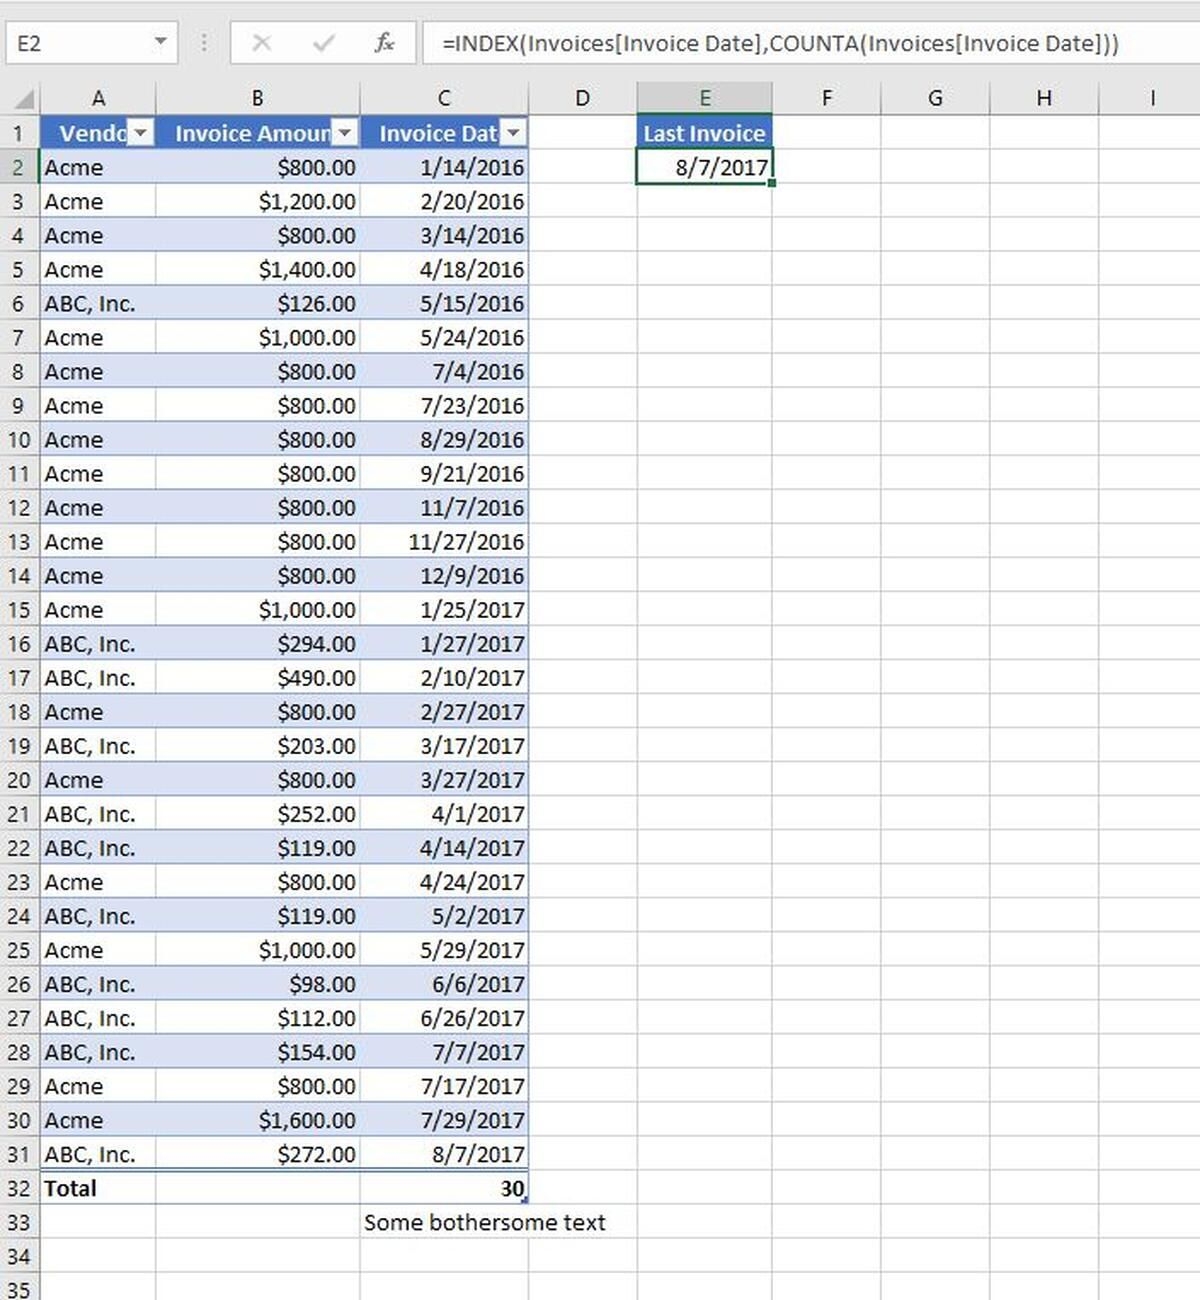Select the $1,400.00 invoice amount cell
Image resolution: width=1200 pixels, height=1300 pixels.
(x=257, y=269)
